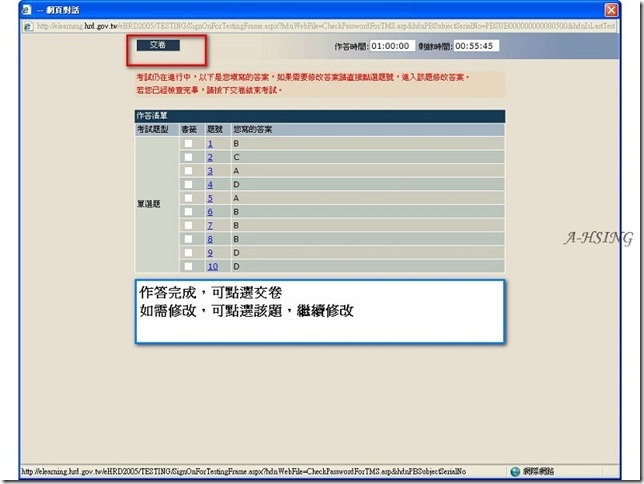Click the 作答時間 field showing 01:00:00
This screenshot has height=484, width=644.
pos(392,46)
